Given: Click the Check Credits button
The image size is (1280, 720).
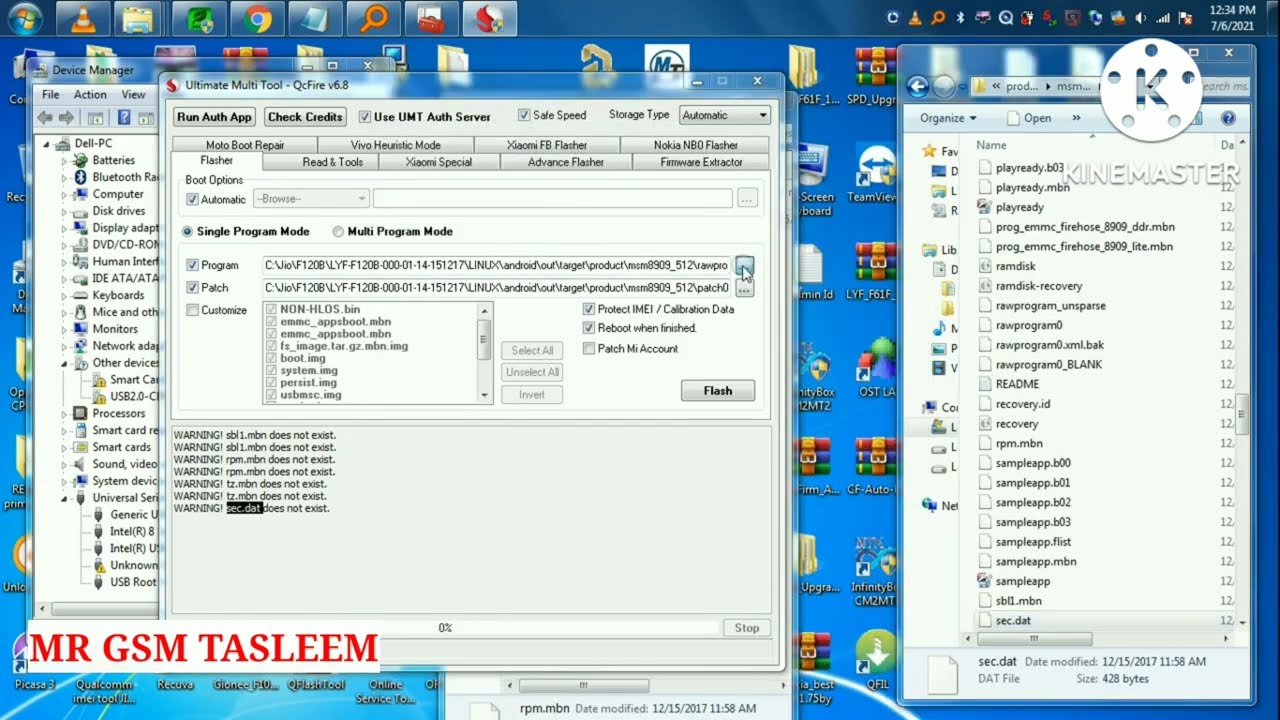Looking at the screenshot, I should [305, 117].
